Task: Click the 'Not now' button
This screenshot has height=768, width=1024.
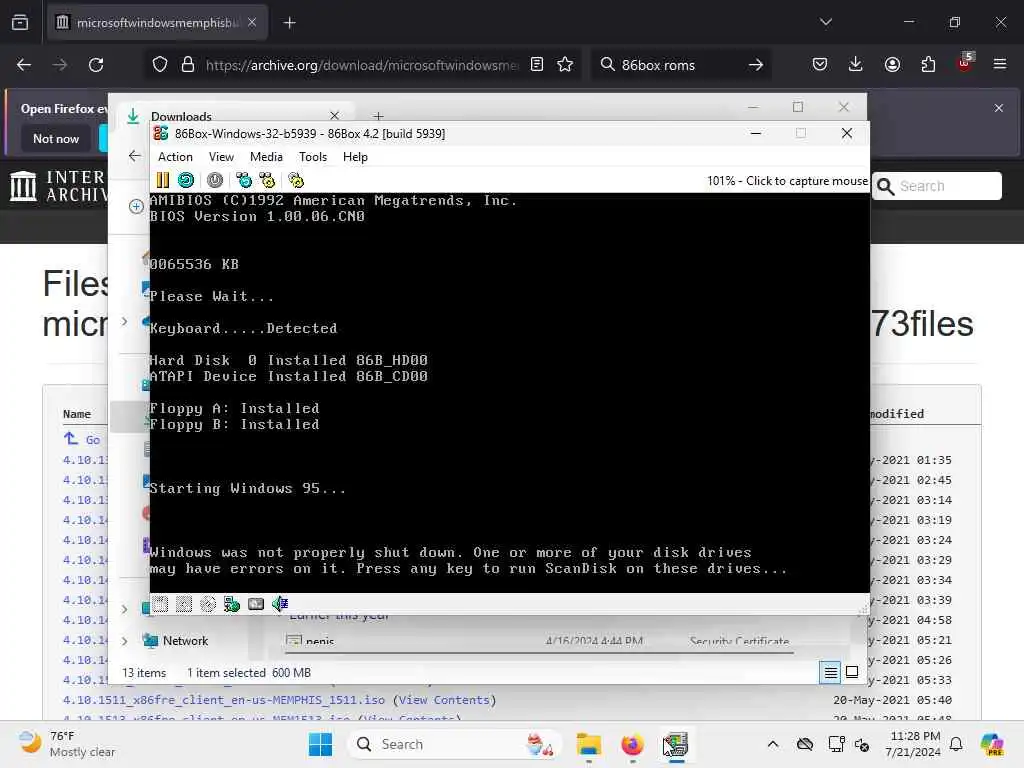Action: 56,138
